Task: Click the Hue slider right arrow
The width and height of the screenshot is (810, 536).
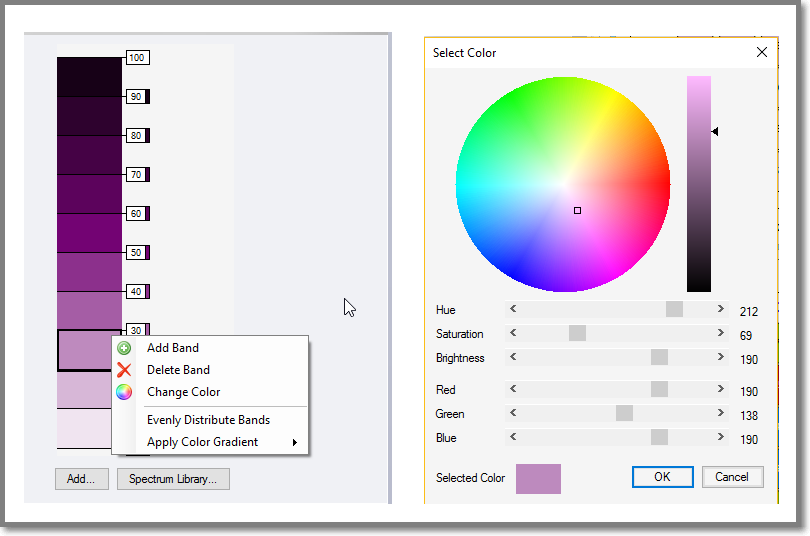Action: pos(720,310)
